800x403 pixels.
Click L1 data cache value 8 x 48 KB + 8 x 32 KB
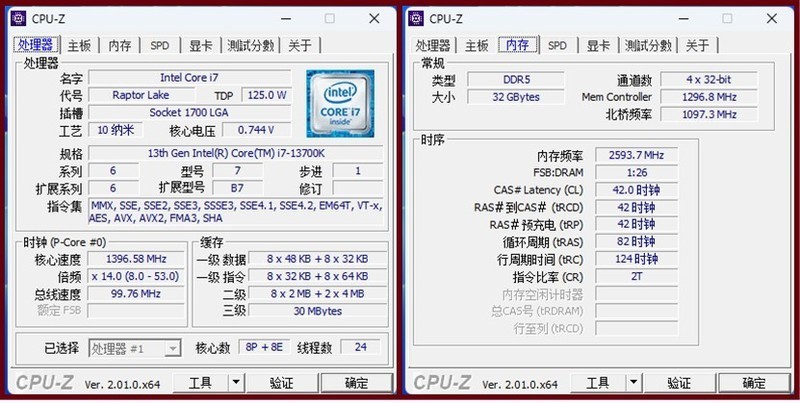317,259
